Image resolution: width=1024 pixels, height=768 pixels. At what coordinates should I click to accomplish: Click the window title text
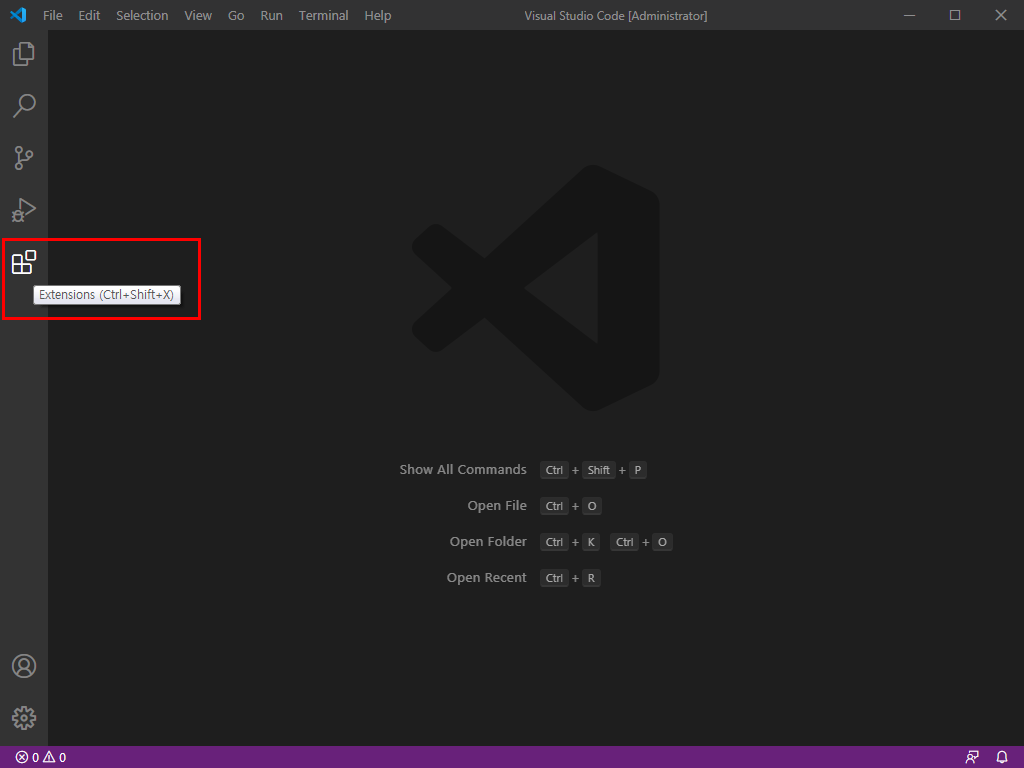[616, 16]
